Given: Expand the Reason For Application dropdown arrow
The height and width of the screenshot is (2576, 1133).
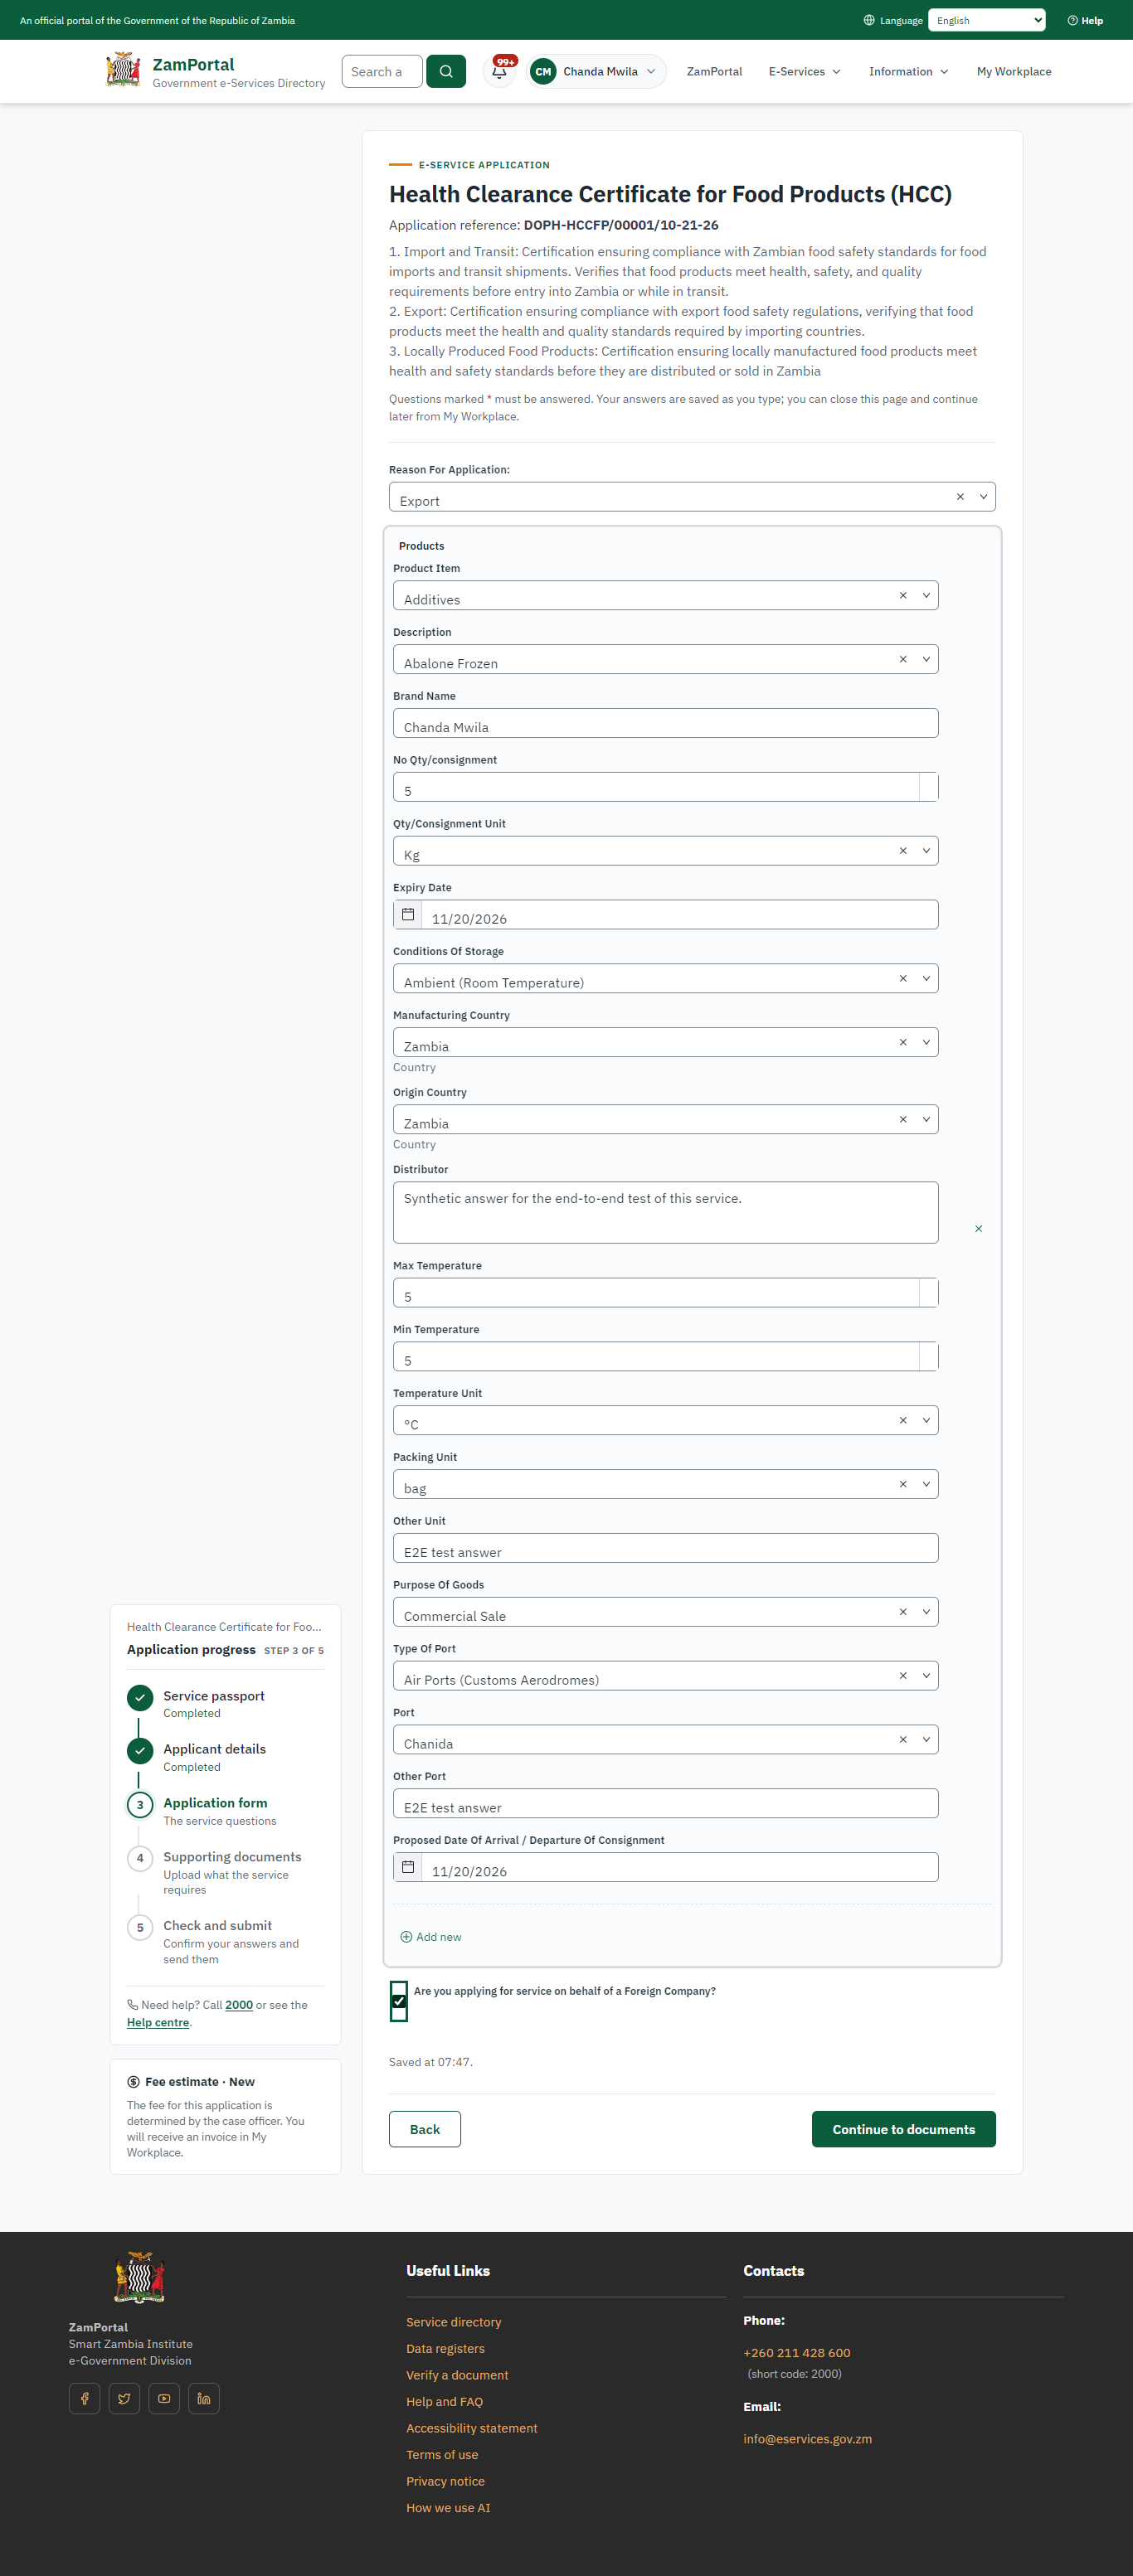Looking at the screenshot, I should tap(983, 496).
